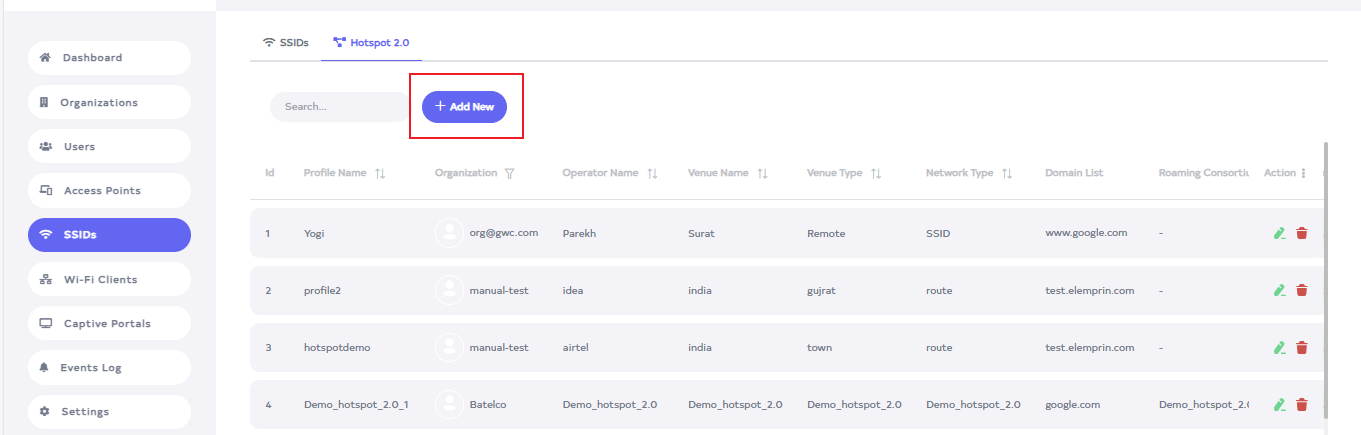
Task: Delete the profile2 row using trash icon
Action: [x=1302, y=290]
